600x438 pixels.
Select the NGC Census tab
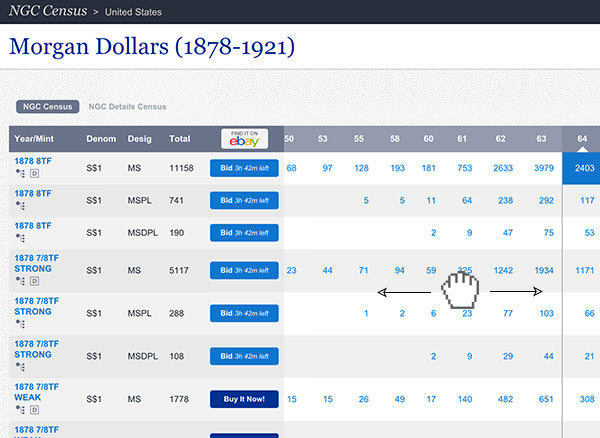(x=47, y=106)
